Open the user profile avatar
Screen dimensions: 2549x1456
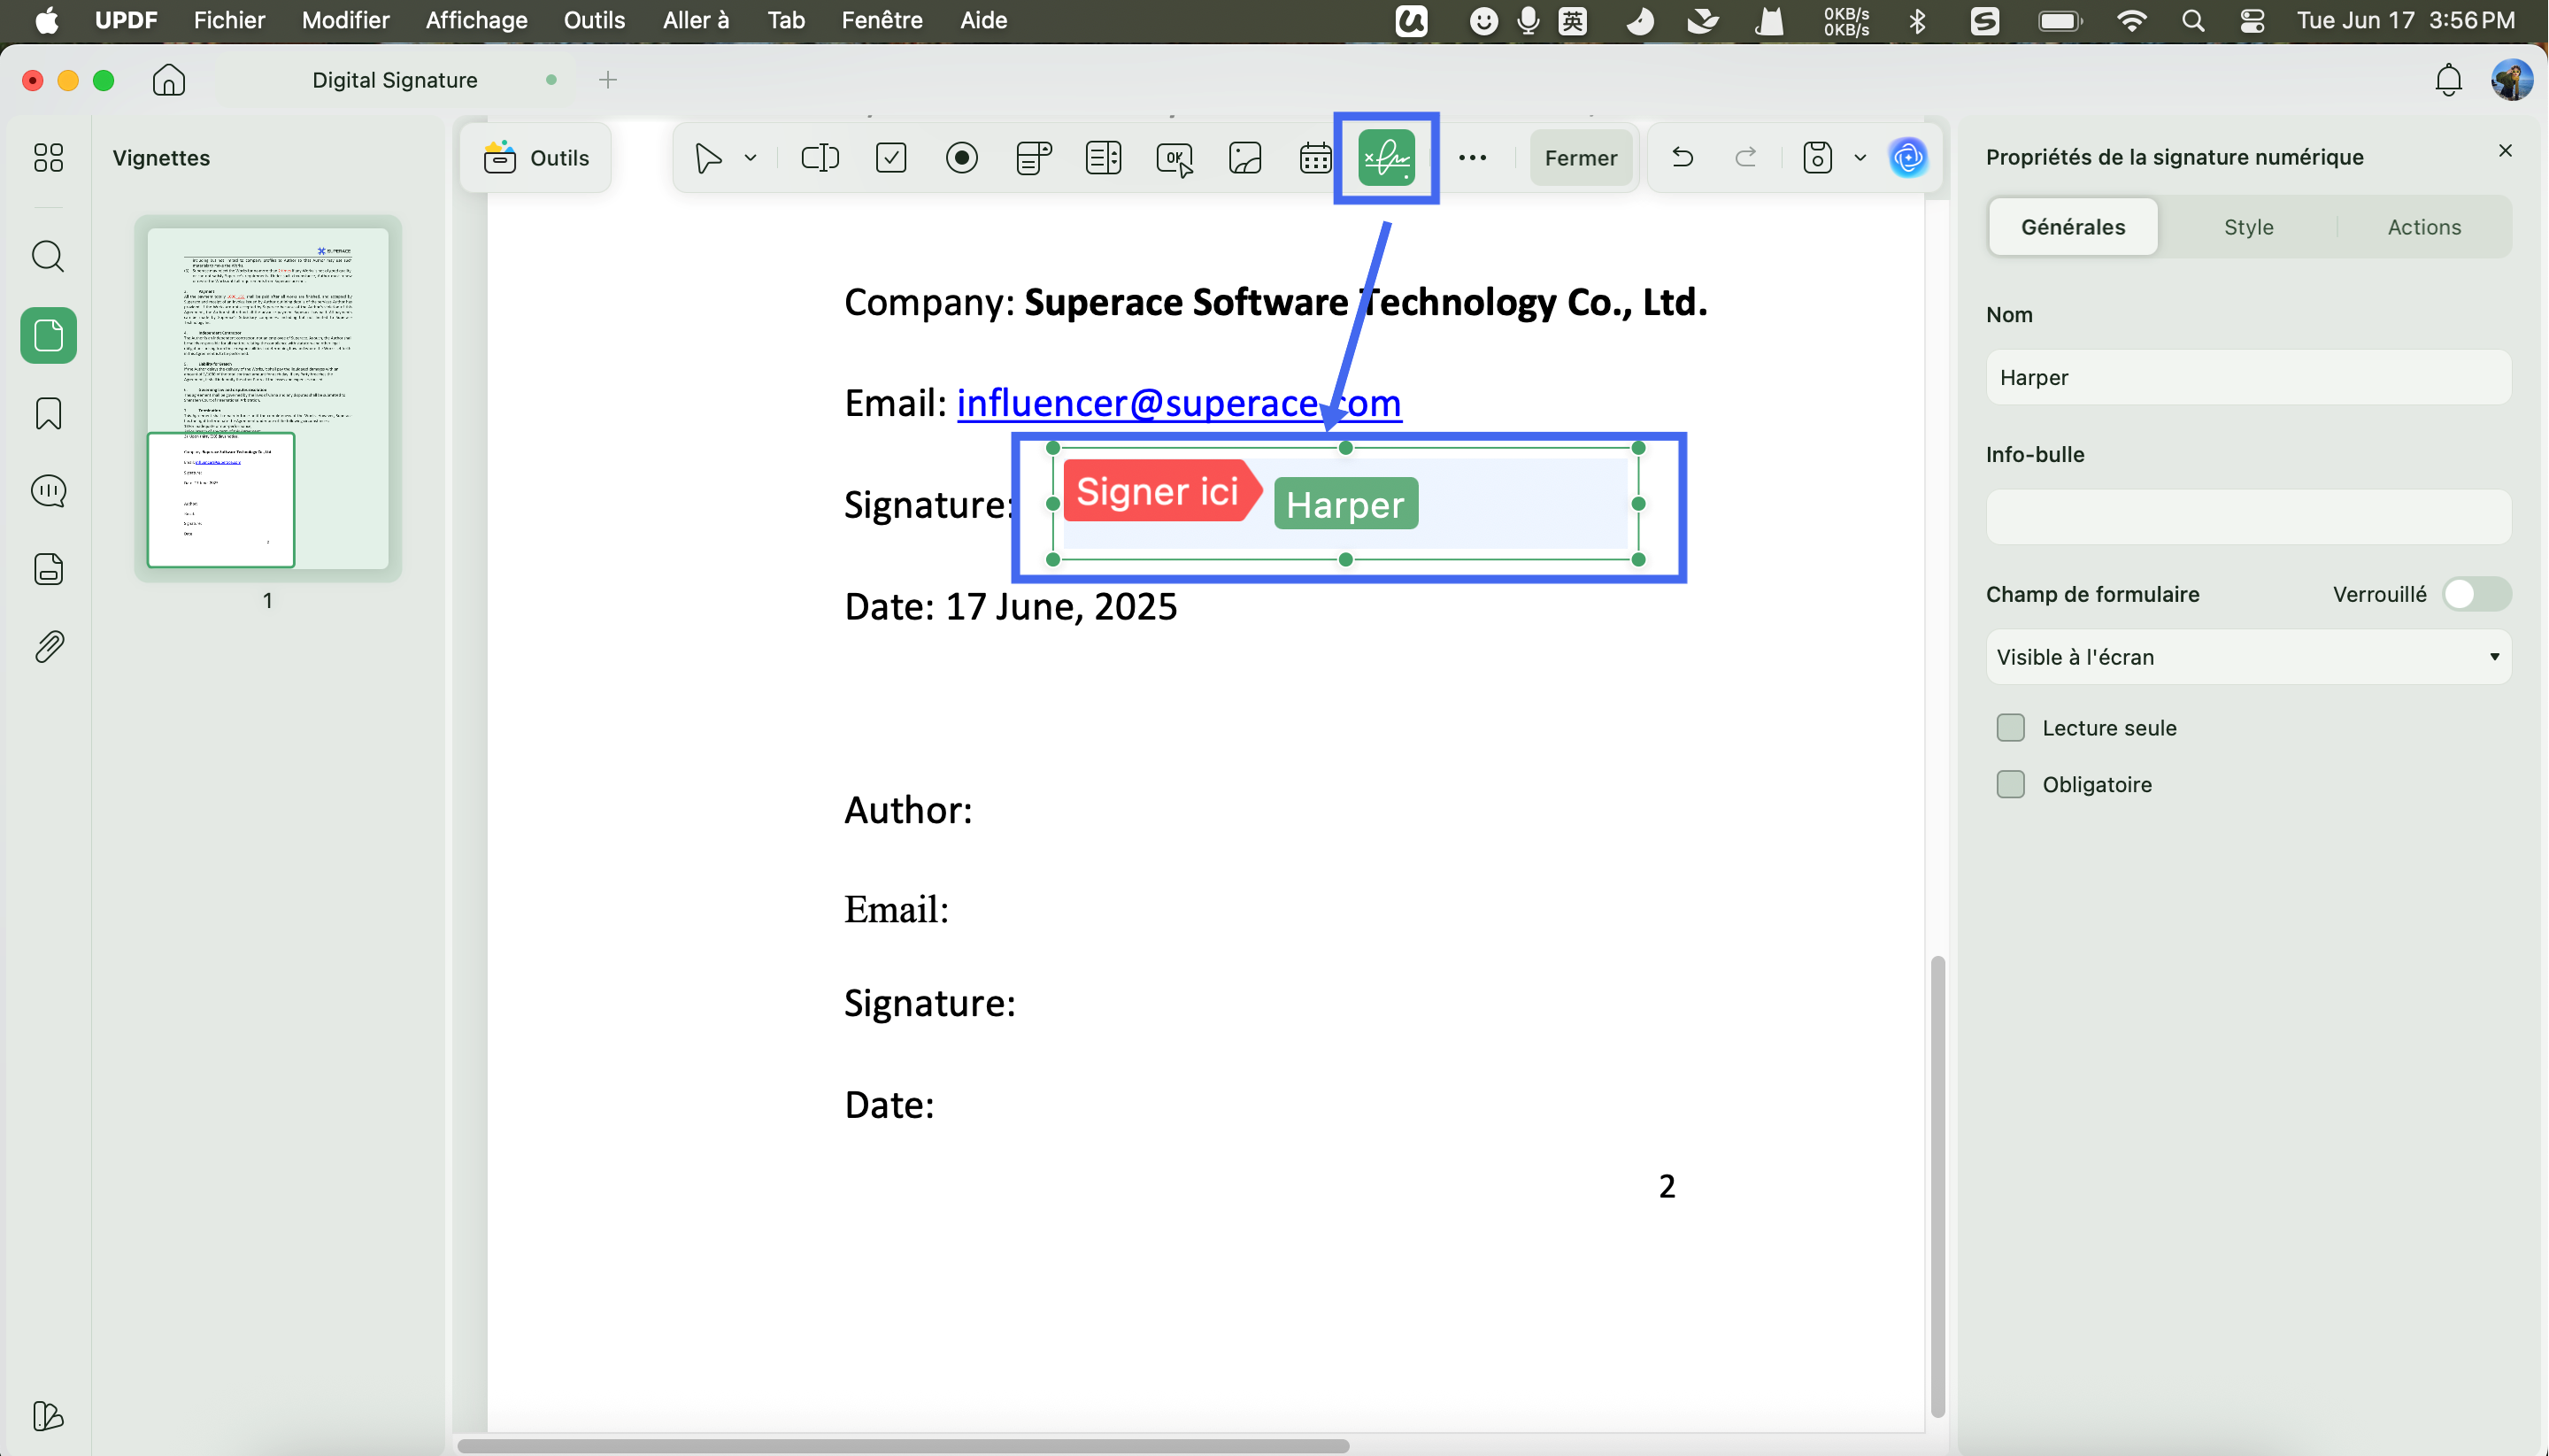click(2512, 80)
